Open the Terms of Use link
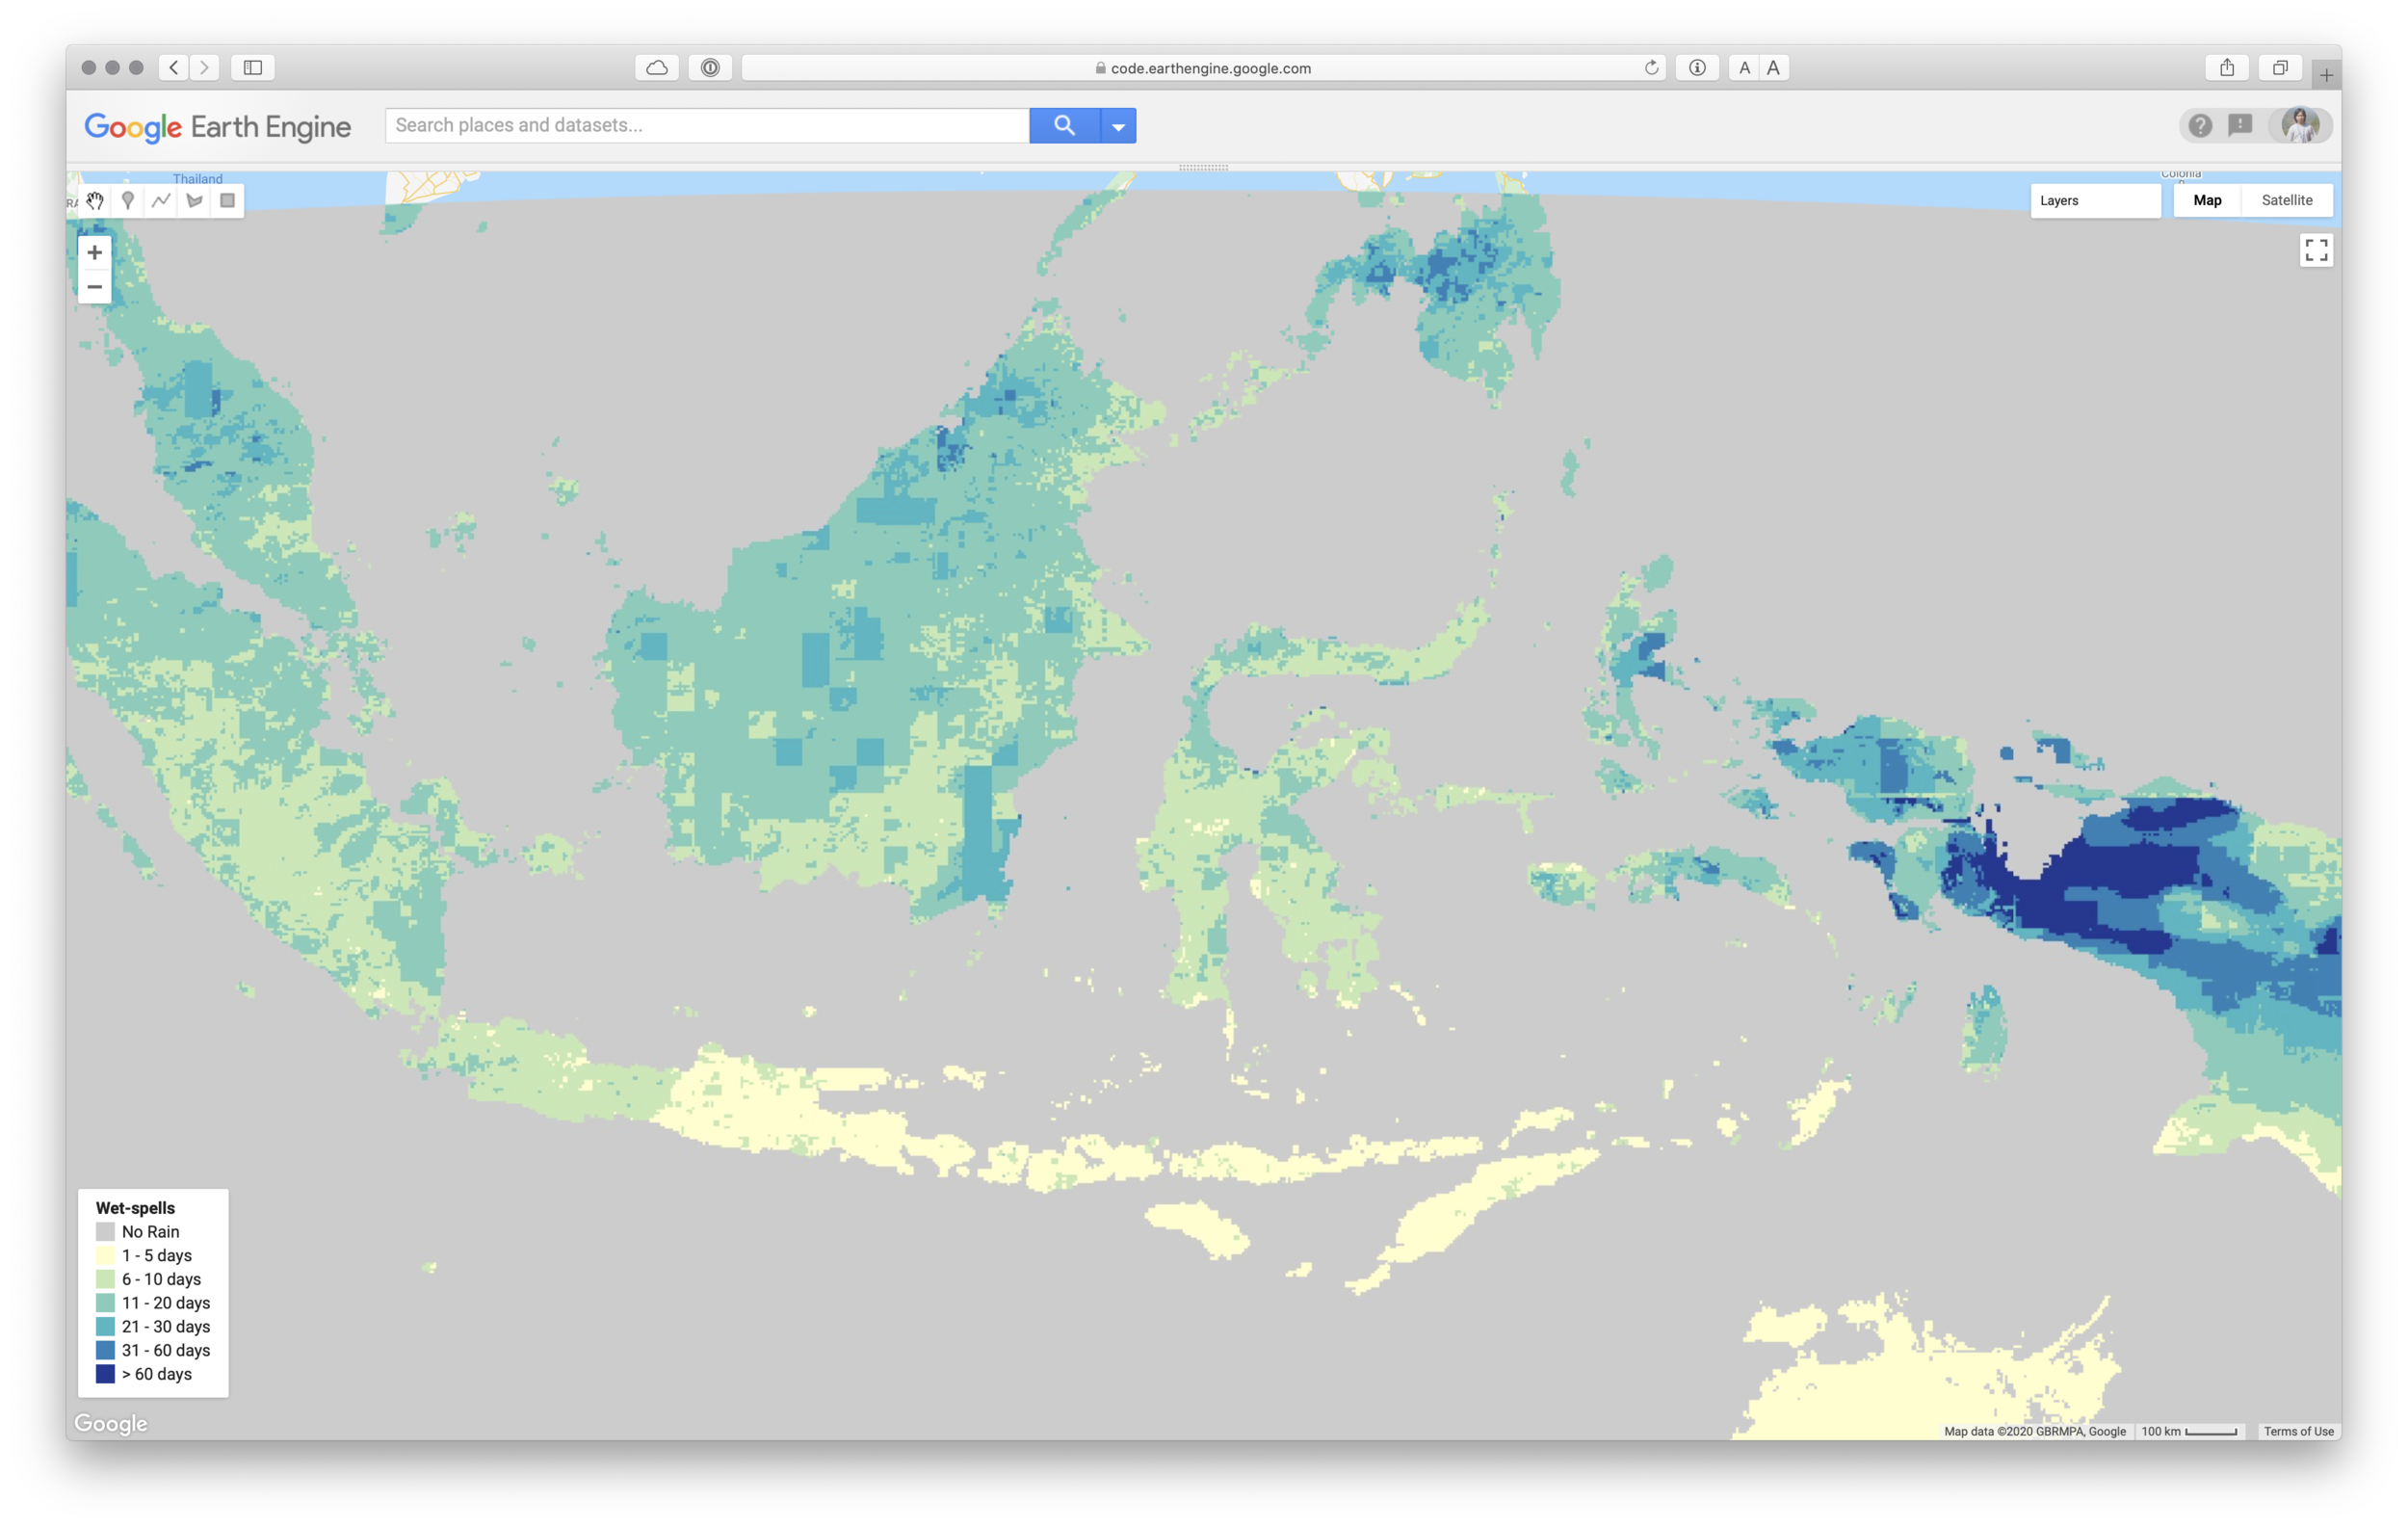Image resolution: width=2408 pixels, height=1528 pixels. tap(2298, 1431)
